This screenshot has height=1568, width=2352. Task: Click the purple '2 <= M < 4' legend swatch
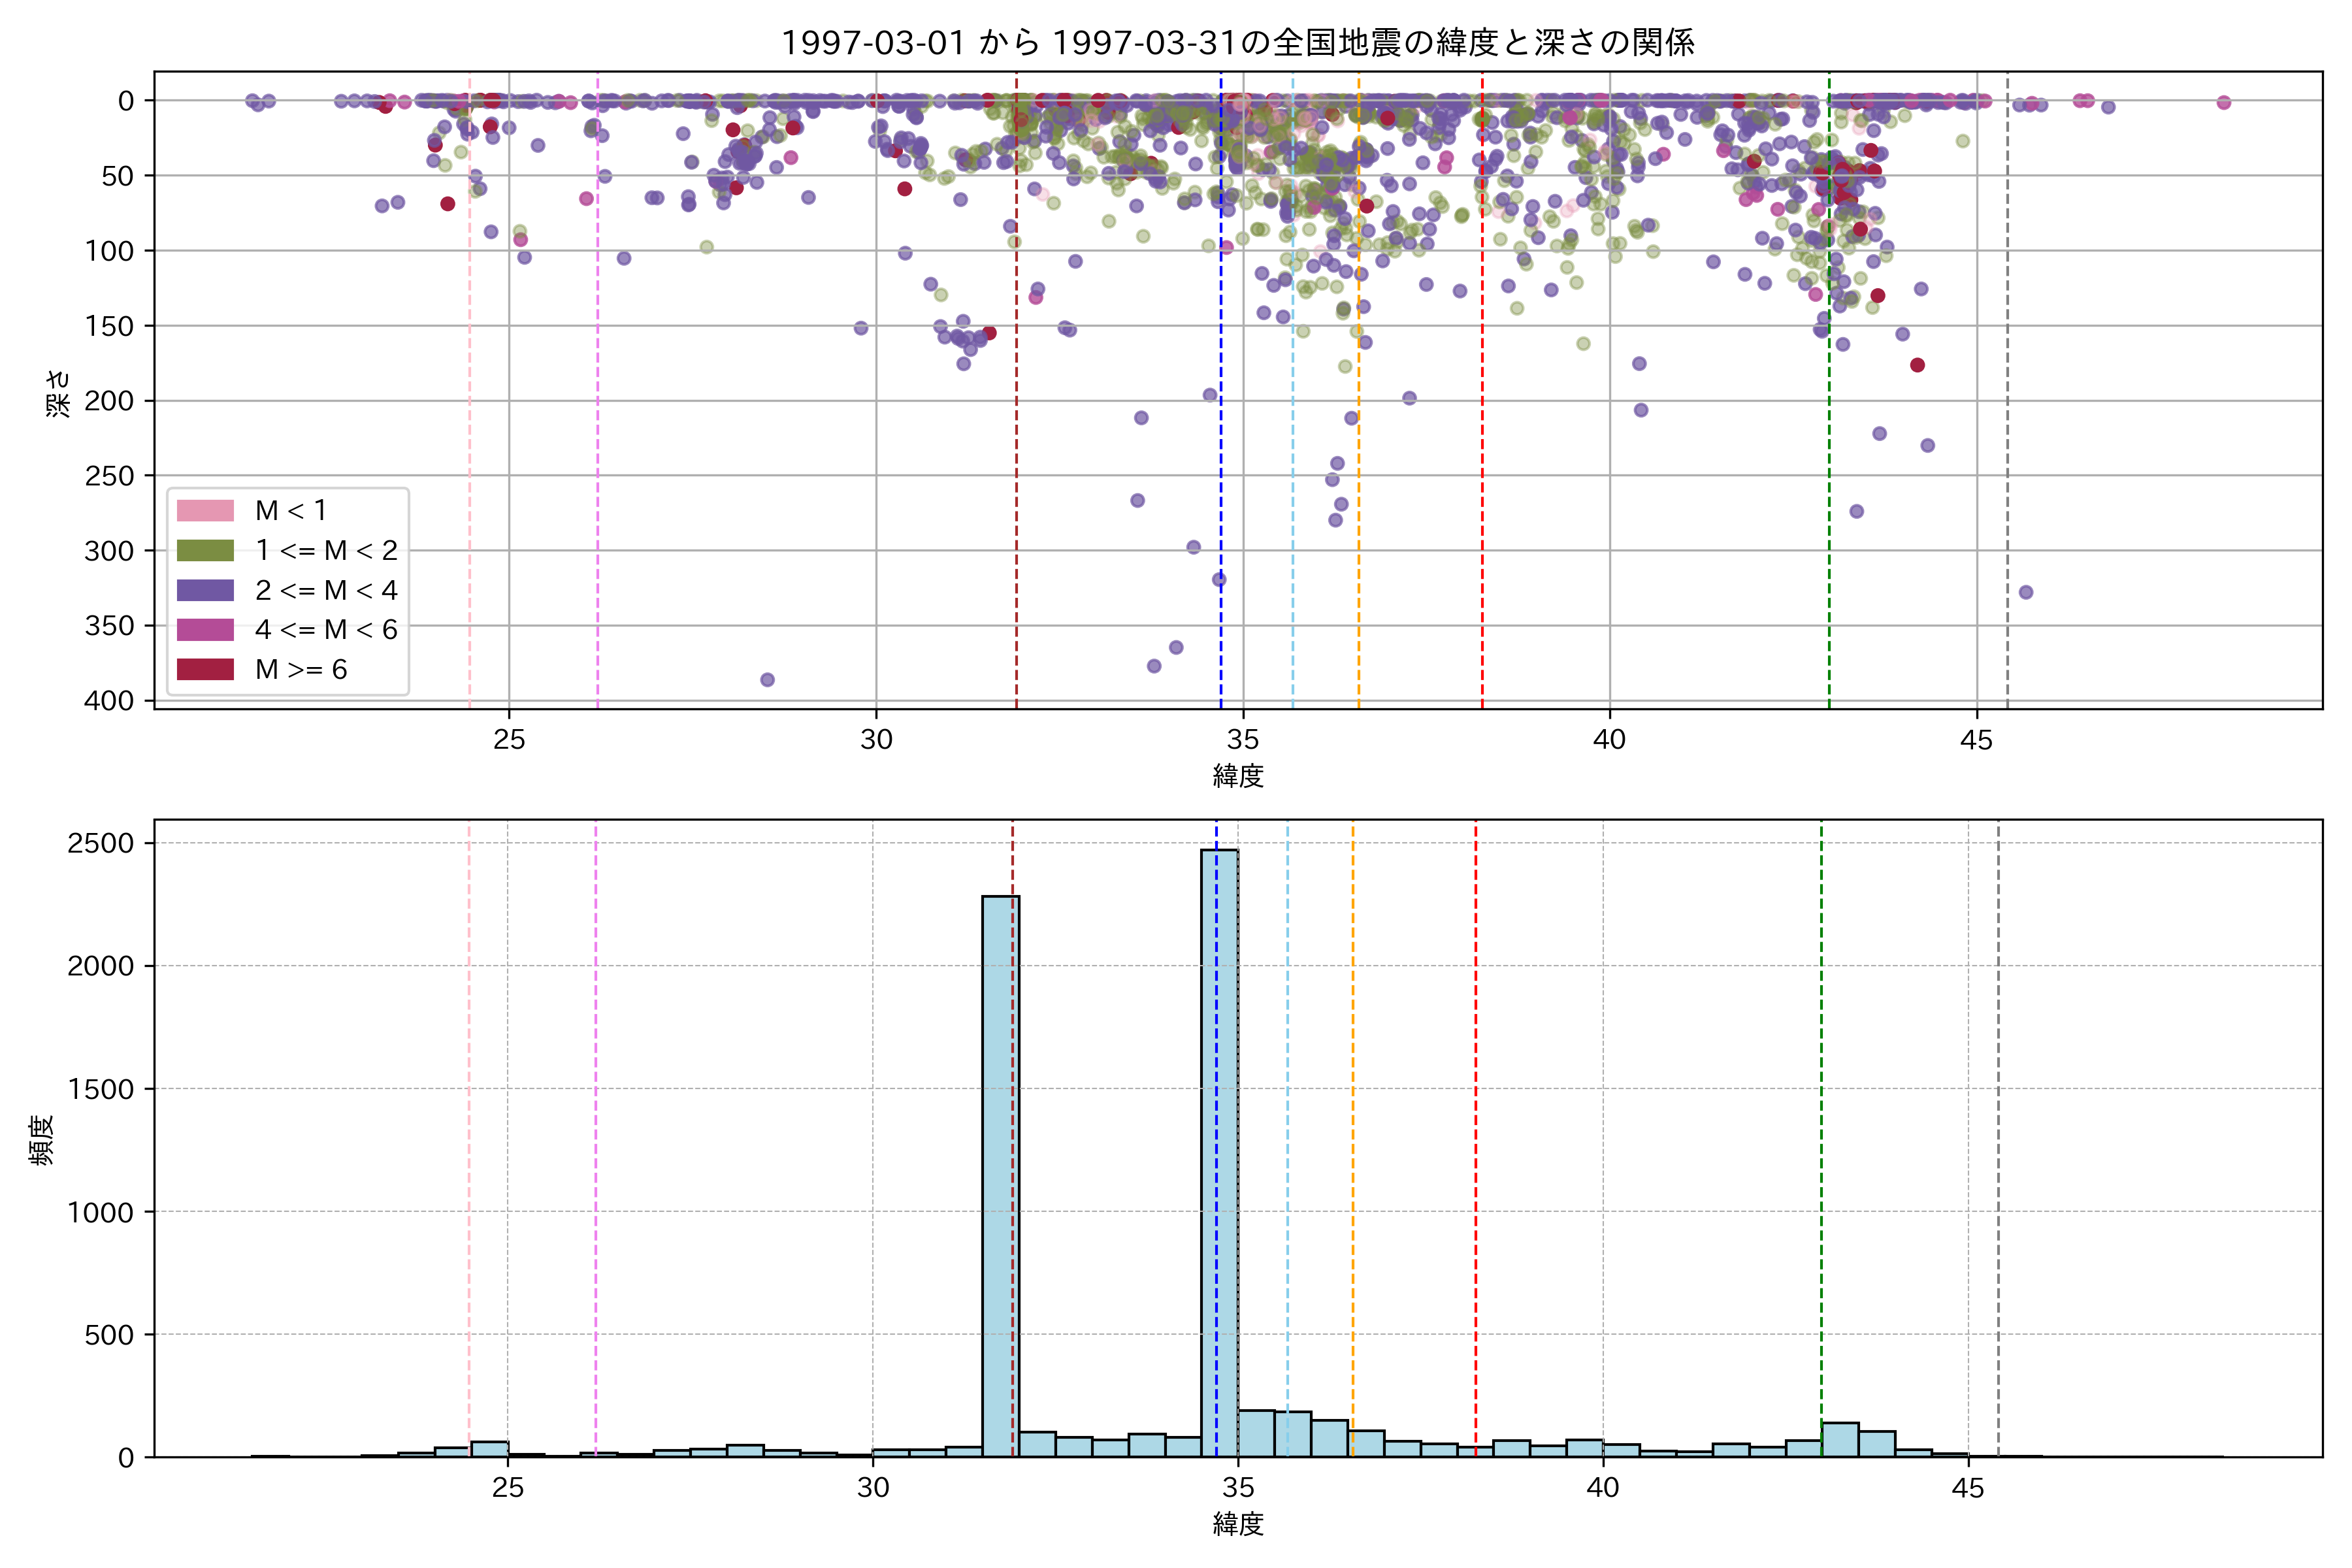pos(205,590)
